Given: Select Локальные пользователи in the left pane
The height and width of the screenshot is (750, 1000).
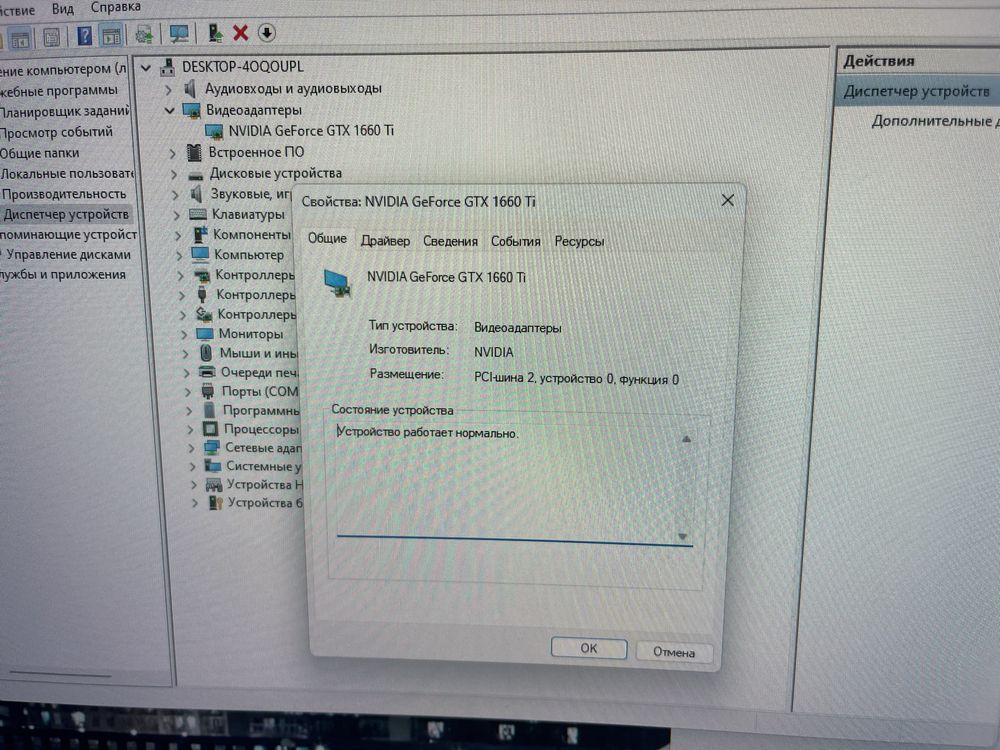Looking at the screenshot, I should click(x=67, y=173).
